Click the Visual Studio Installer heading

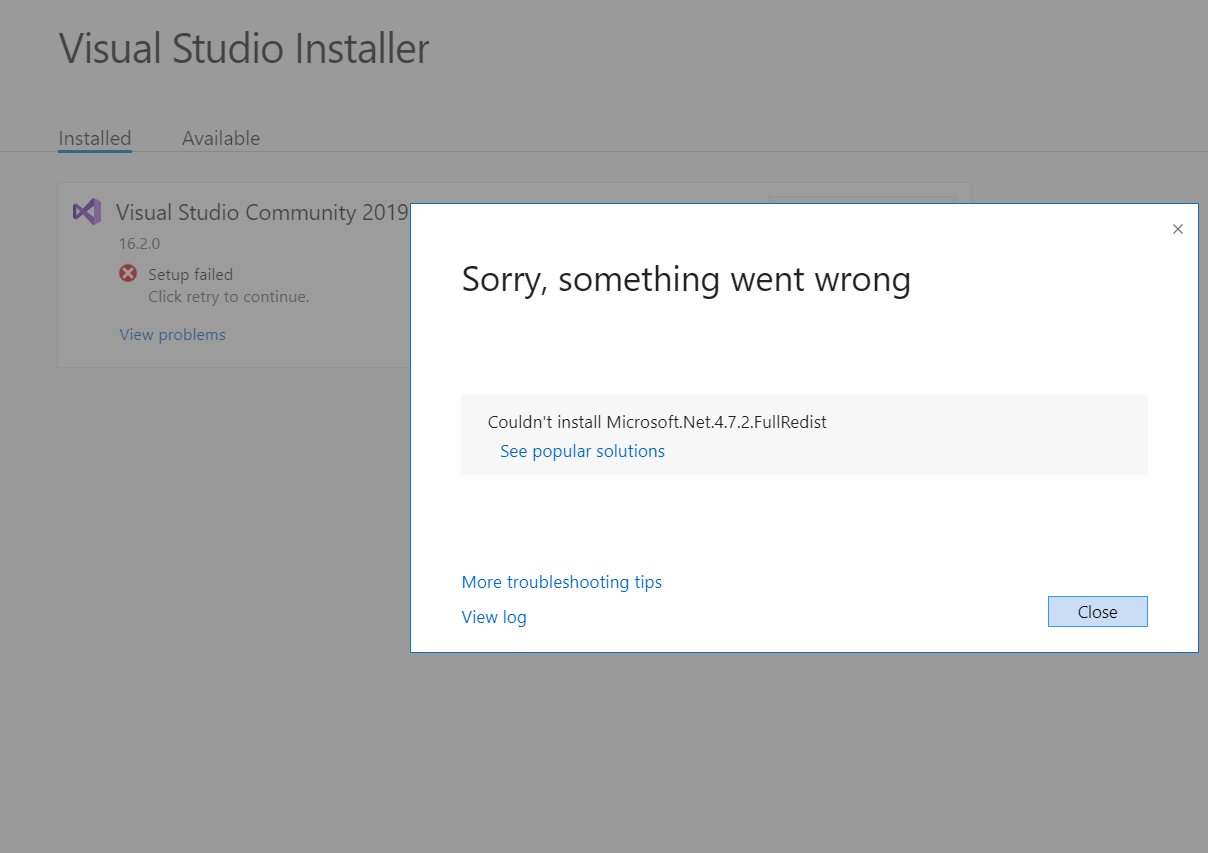click(244, 48)
